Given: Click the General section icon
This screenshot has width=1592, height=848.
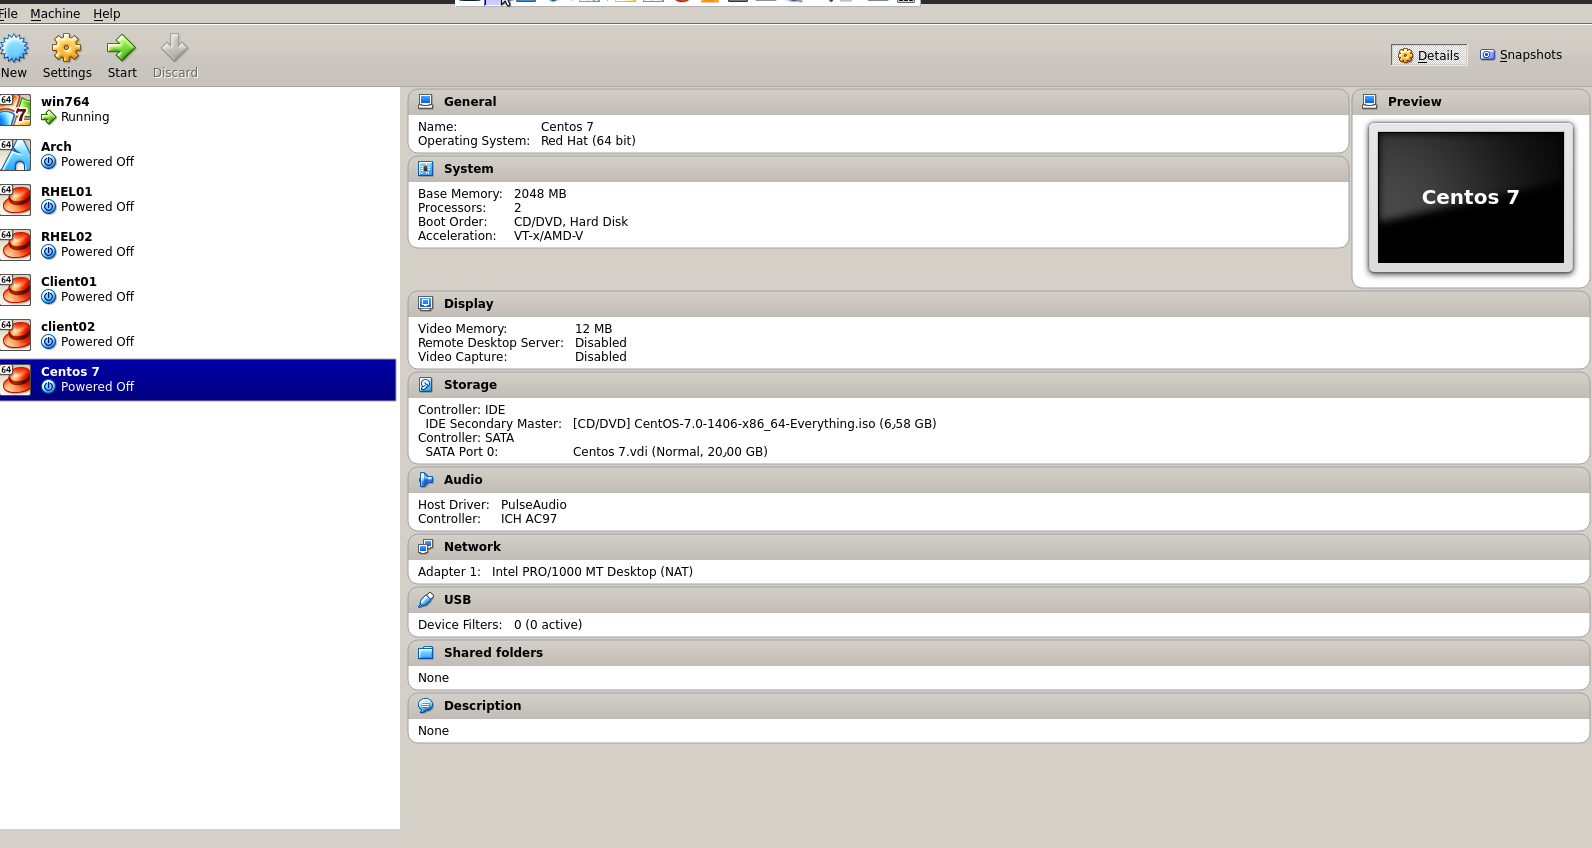Looking at the screenshot, I should click(426, 102).
